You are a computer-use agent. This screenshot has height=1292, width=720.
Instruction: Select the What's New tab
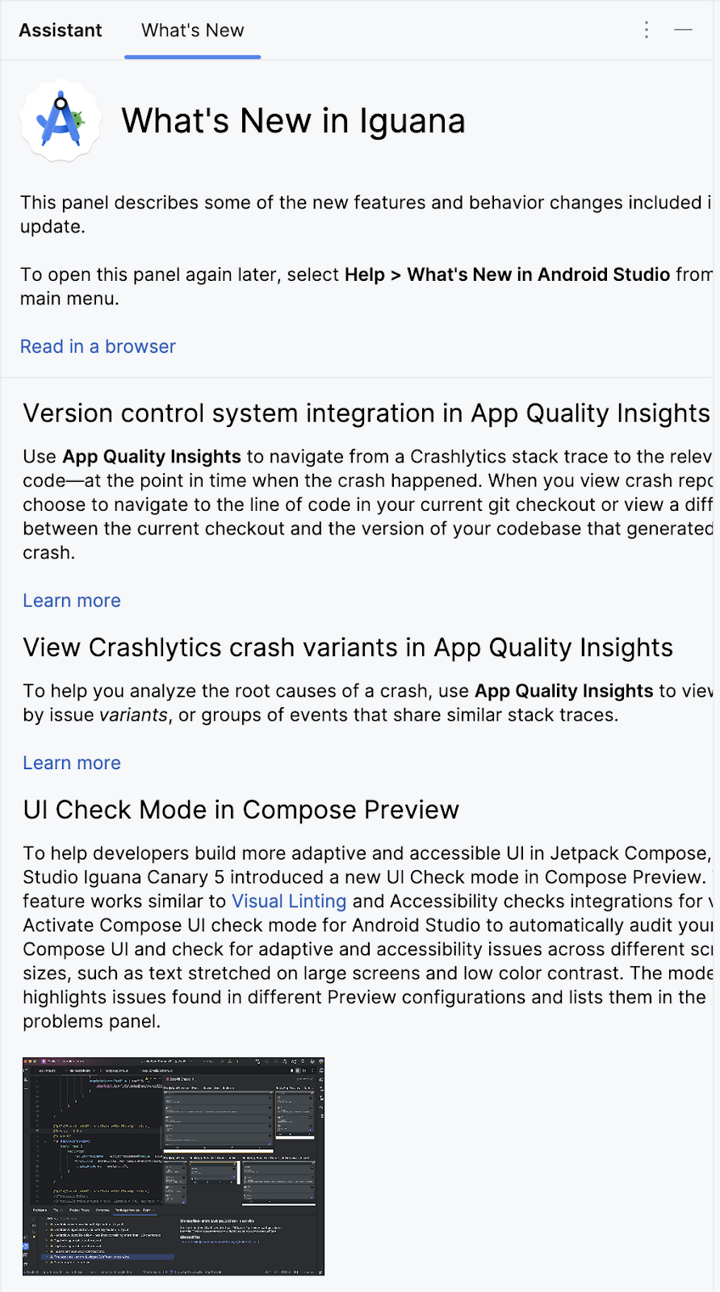[192, 30]
